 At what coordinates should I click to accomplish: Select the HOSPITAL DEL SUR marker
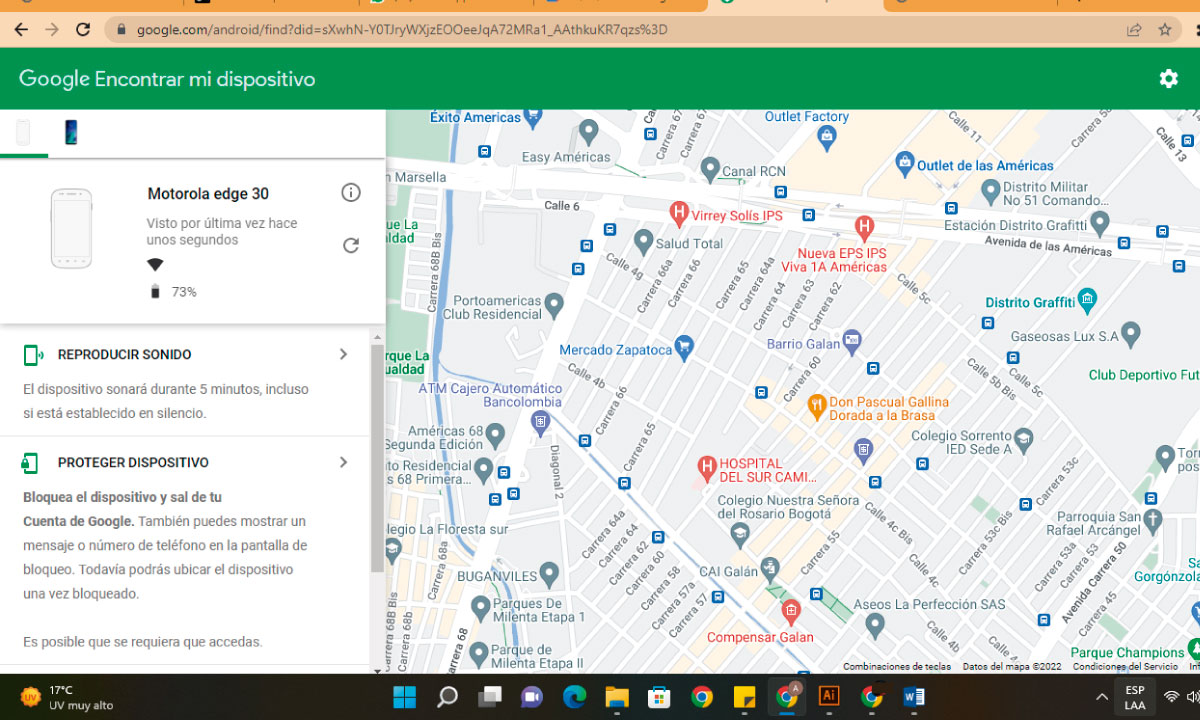[x=707, y=466]
